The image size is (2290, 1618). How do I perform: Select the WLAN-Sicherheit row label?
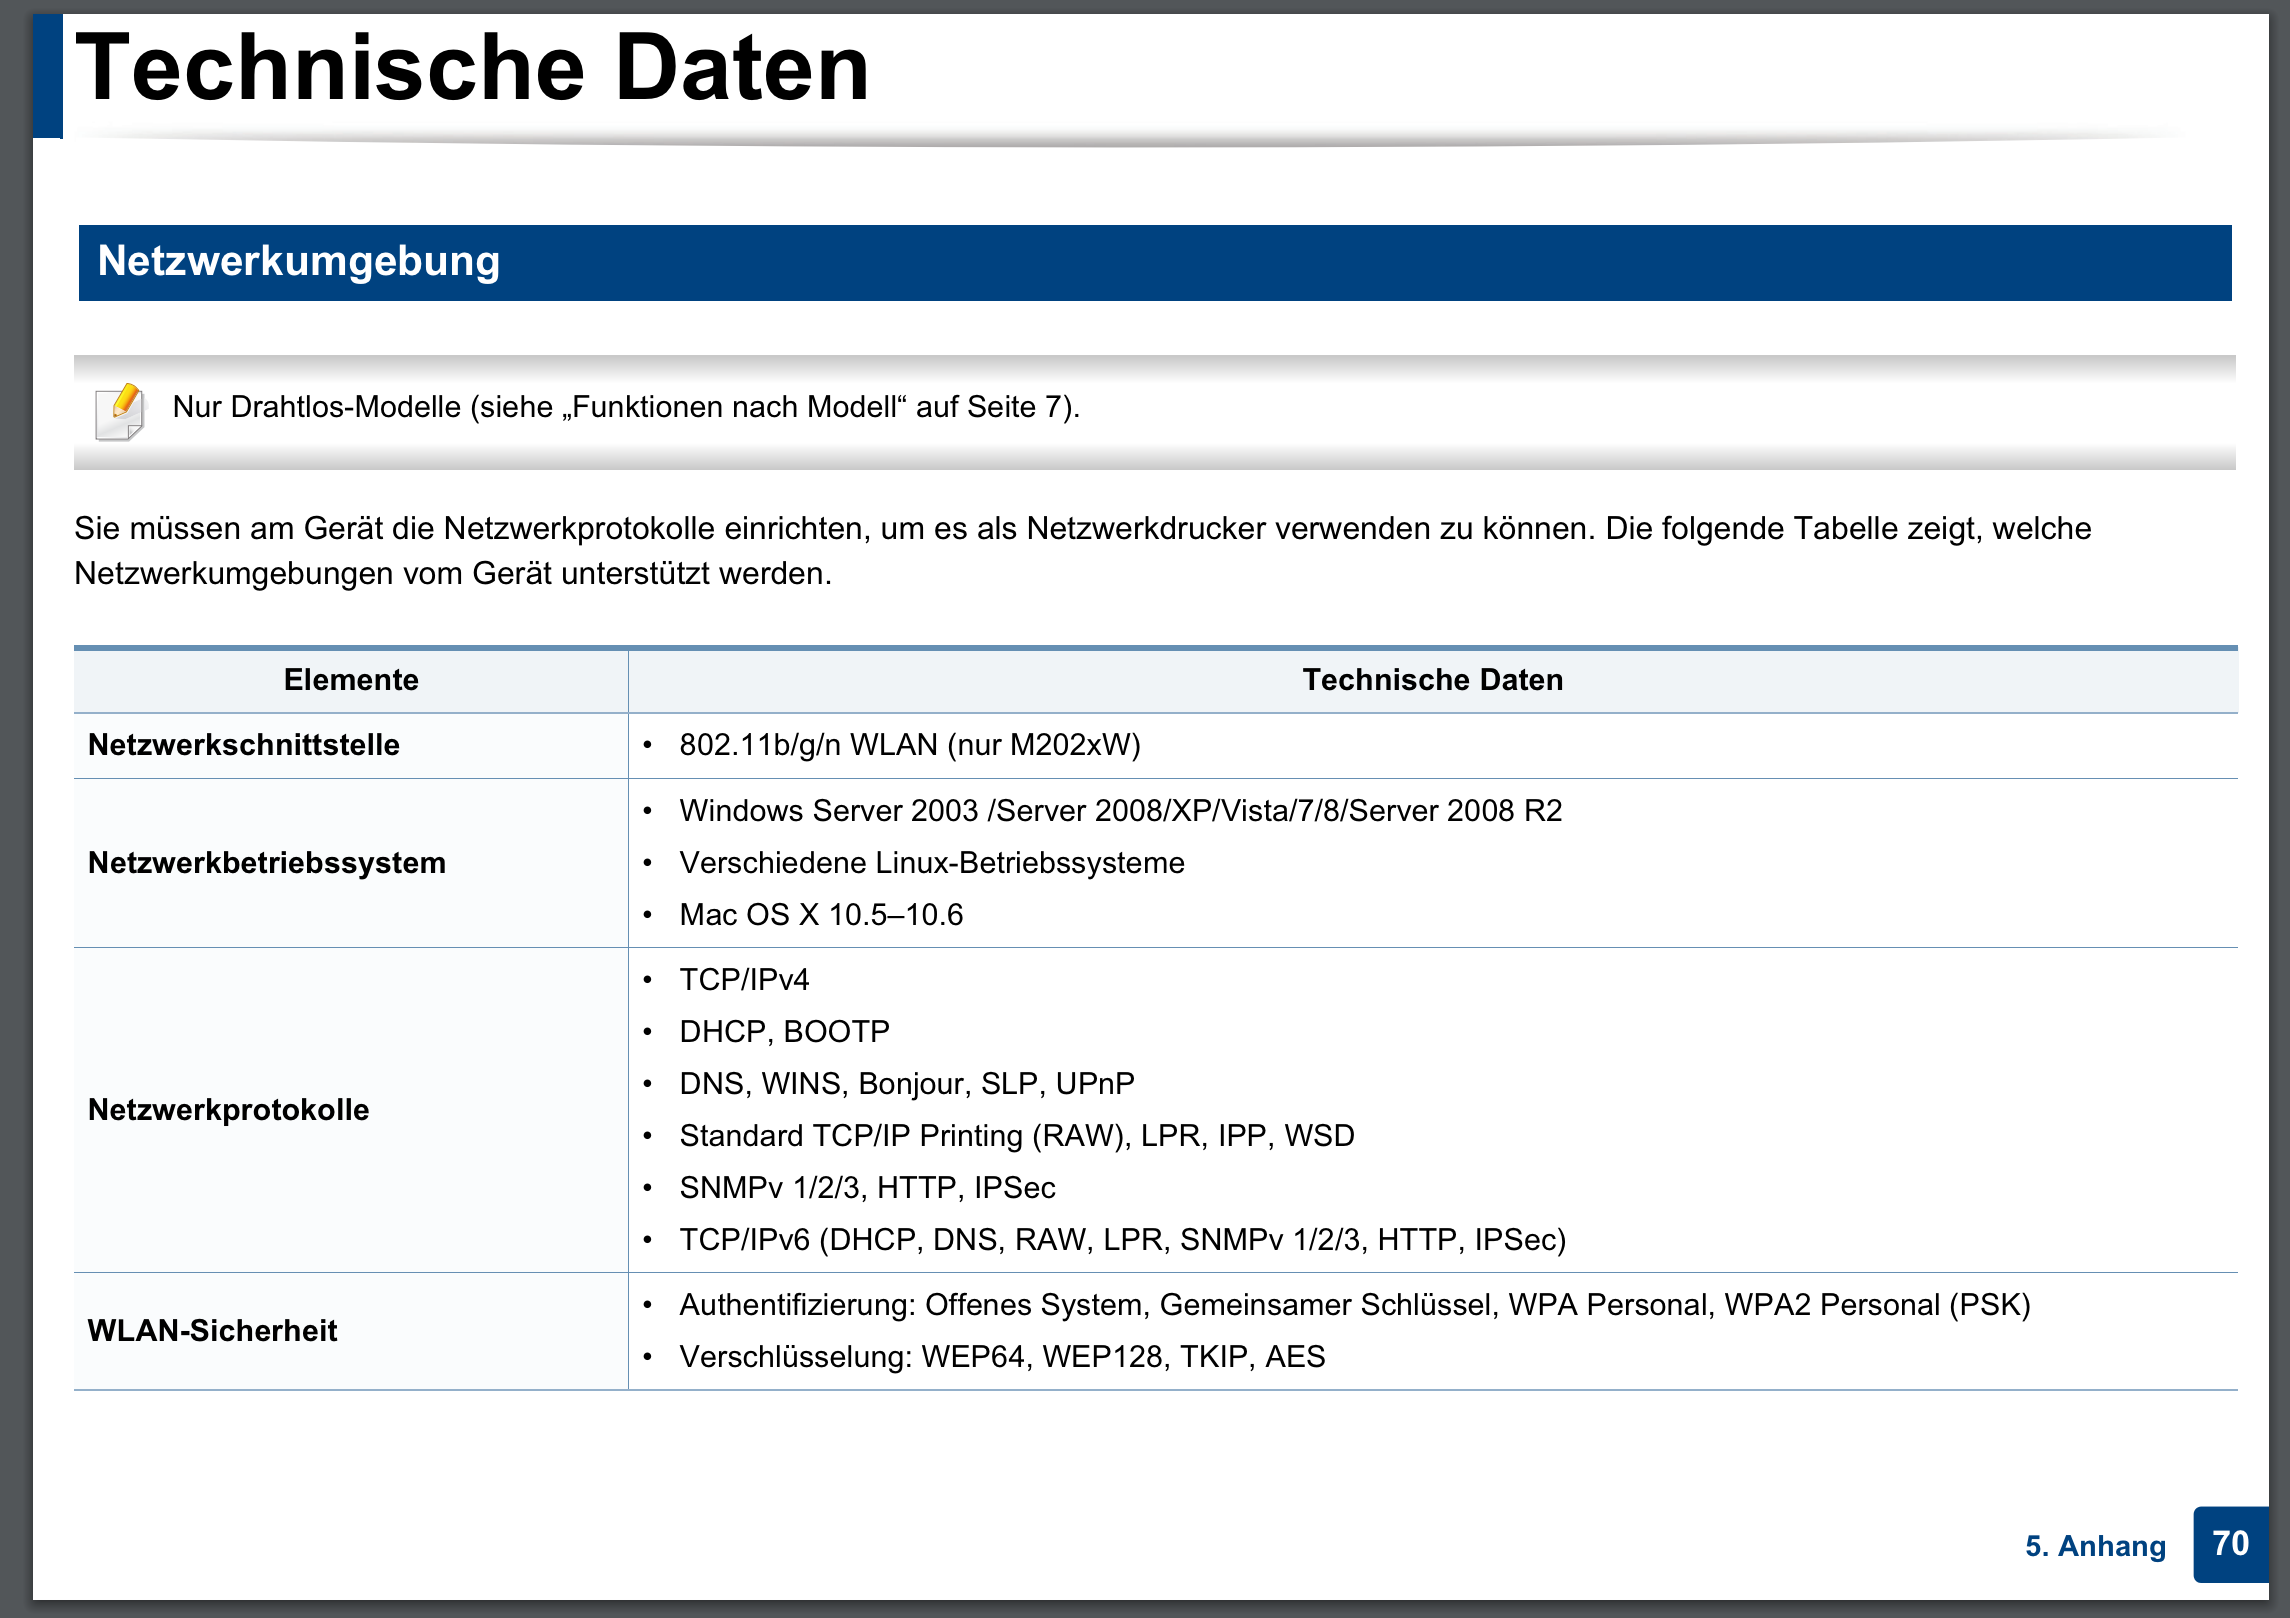click(x=213, y=1331)
